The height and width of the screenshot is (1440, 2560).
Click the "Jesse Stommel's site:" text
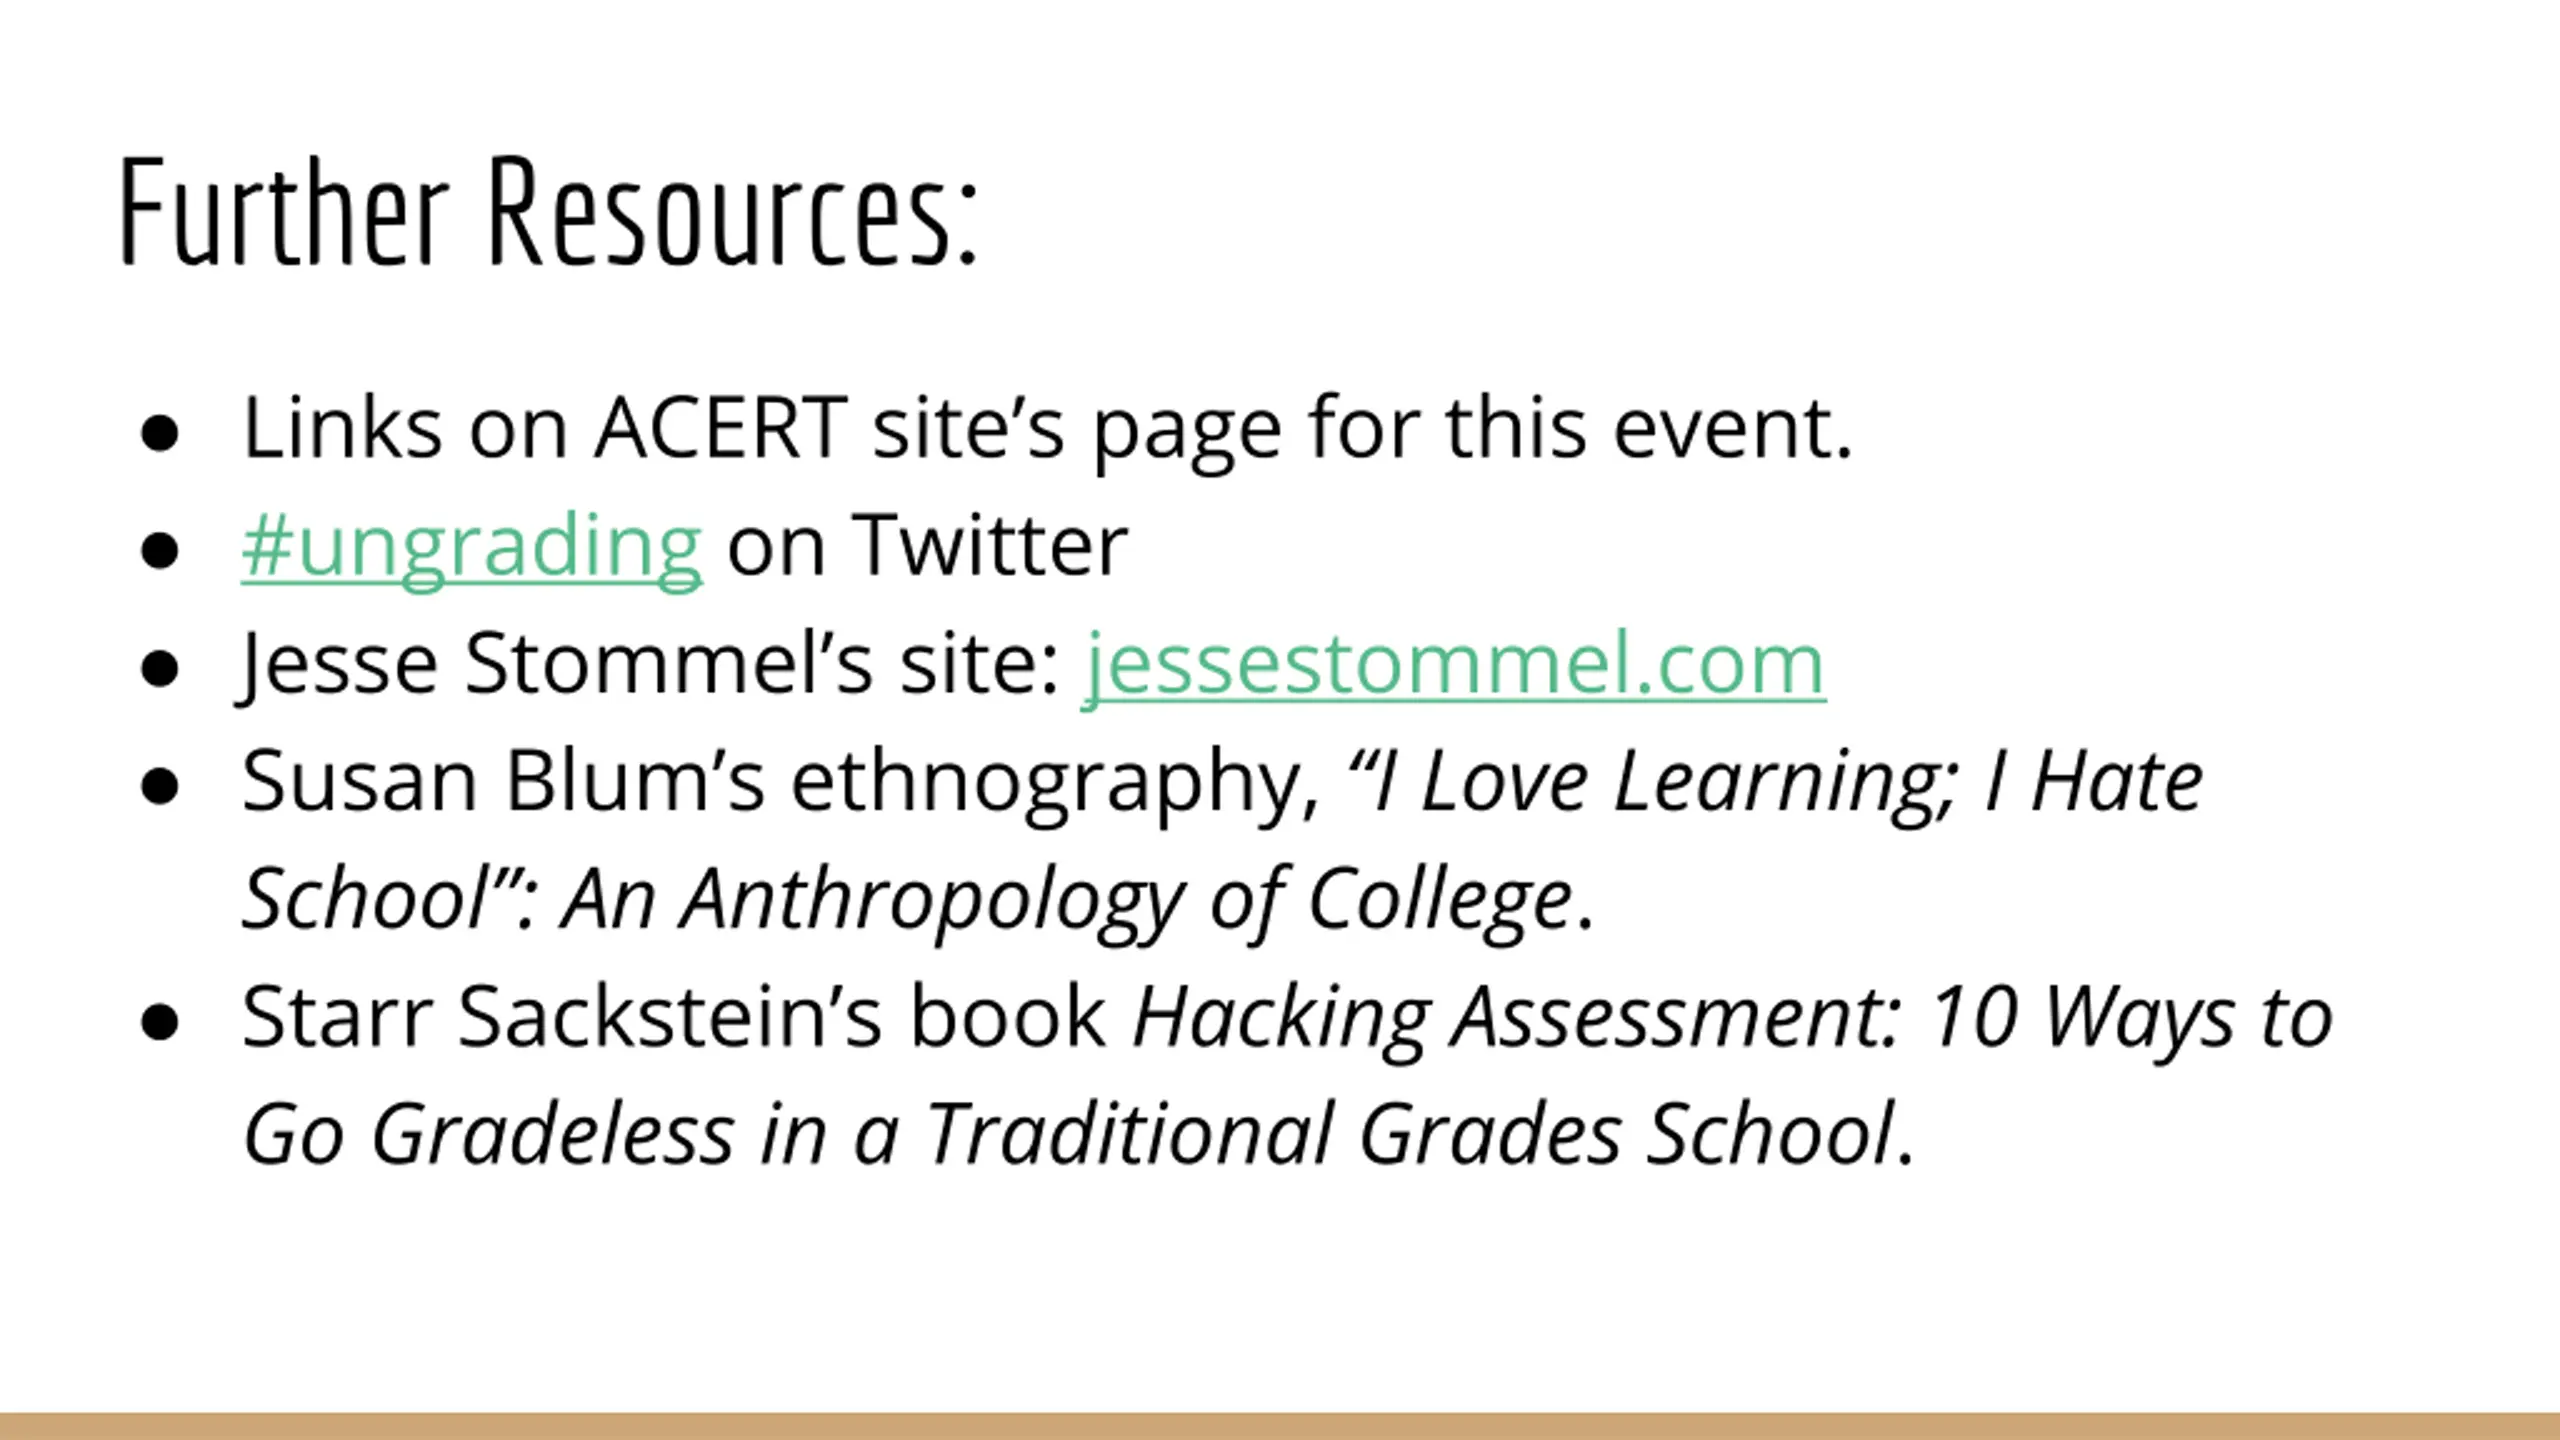point(650,666)
